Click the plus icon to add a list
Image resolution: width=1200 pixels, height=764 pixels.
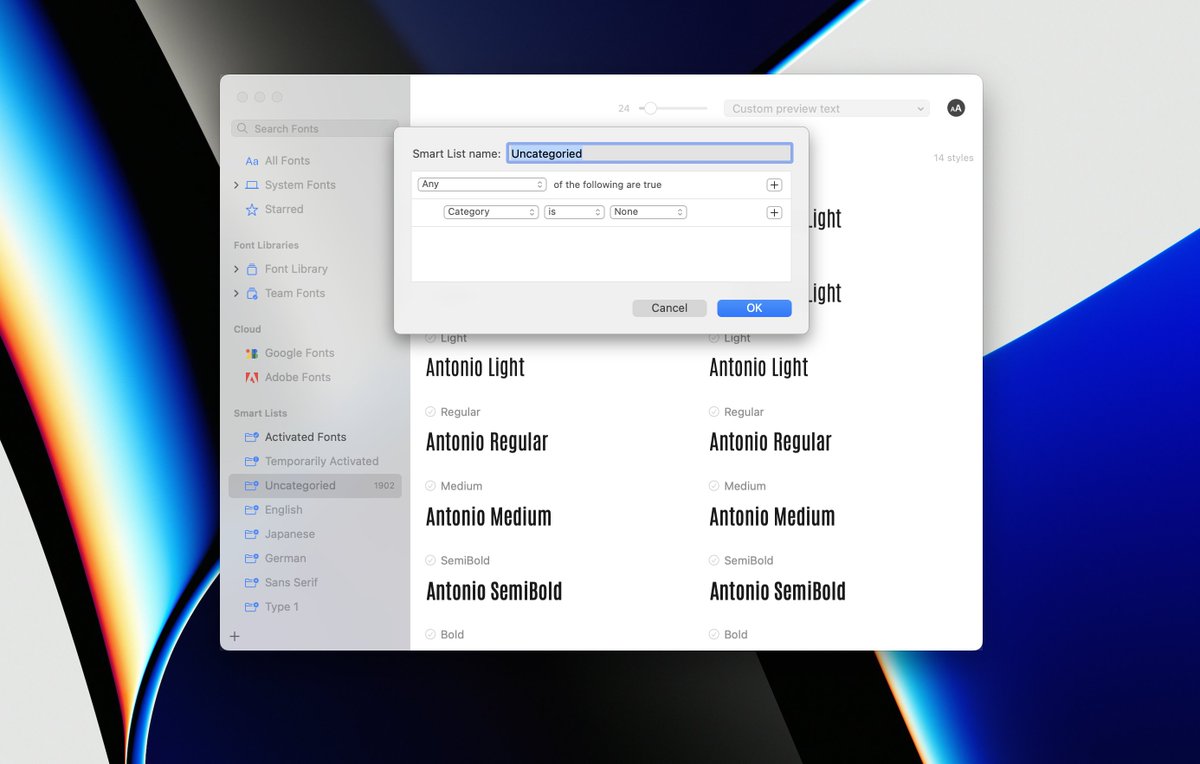235,636
